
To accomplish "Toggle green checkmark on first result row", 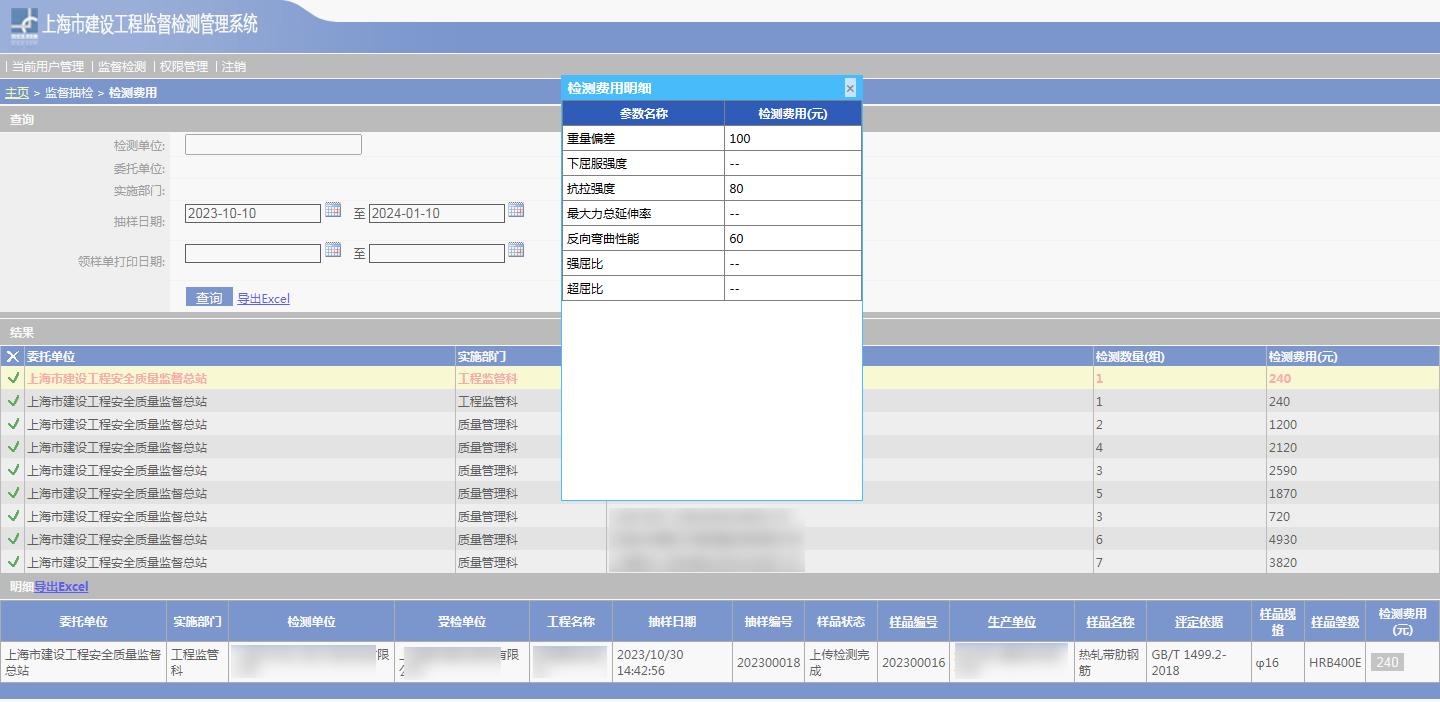I will 13,378.
